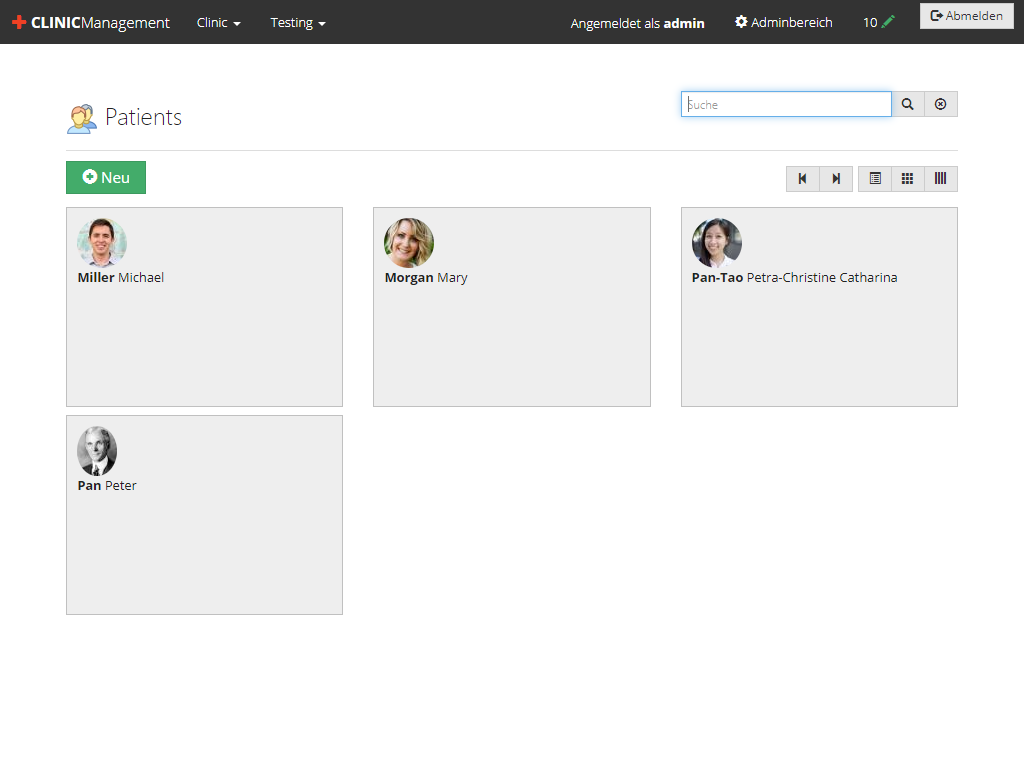
Task: Switch to grid tile view
Action: 908,179
